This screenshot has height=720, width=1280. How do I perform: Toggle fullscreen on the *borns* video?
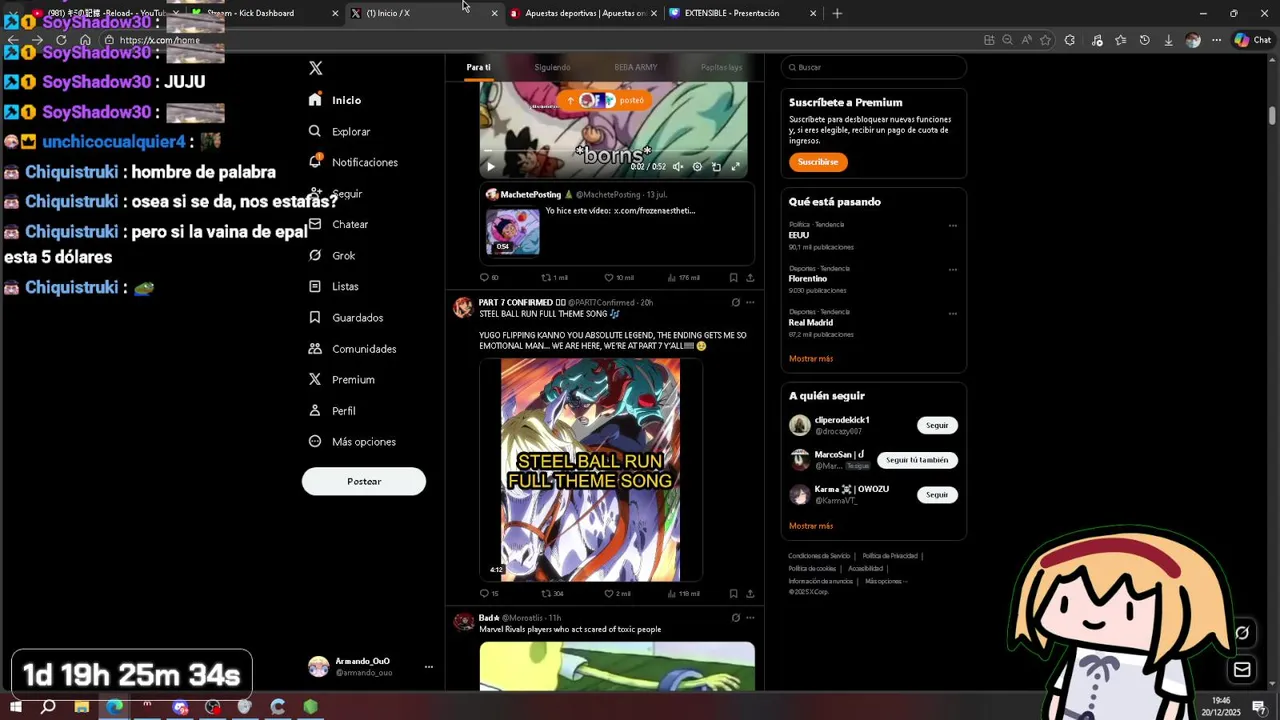[735, 167]
